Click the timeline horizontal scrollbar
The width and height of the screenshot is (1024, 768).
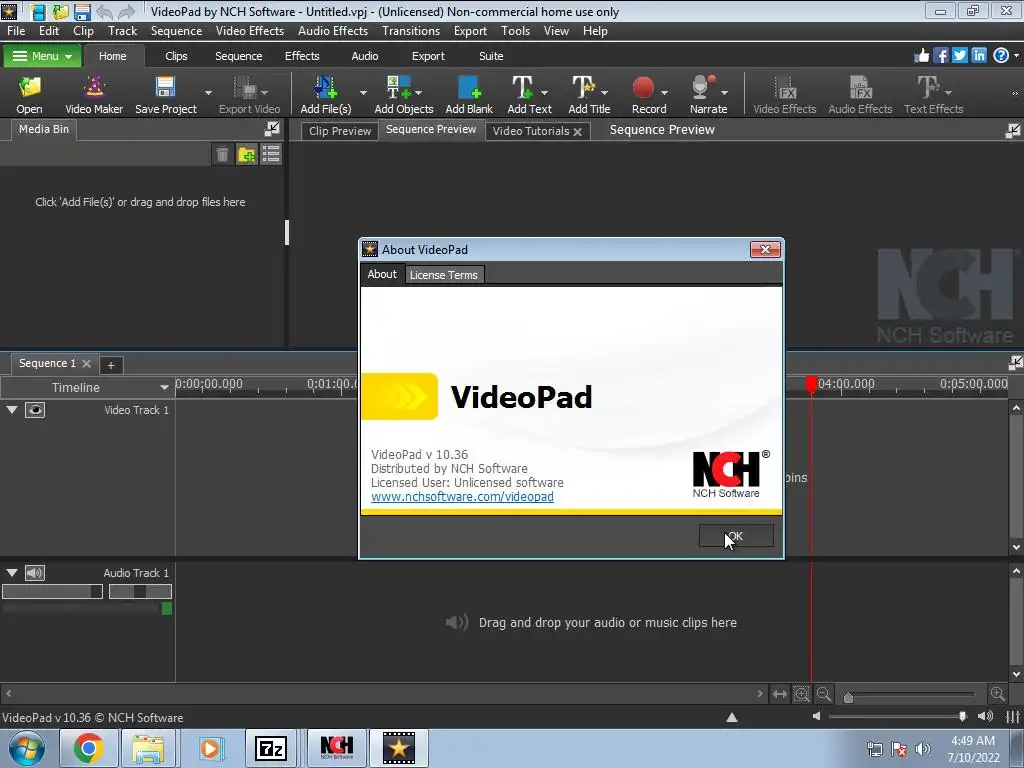coord(382,694)
